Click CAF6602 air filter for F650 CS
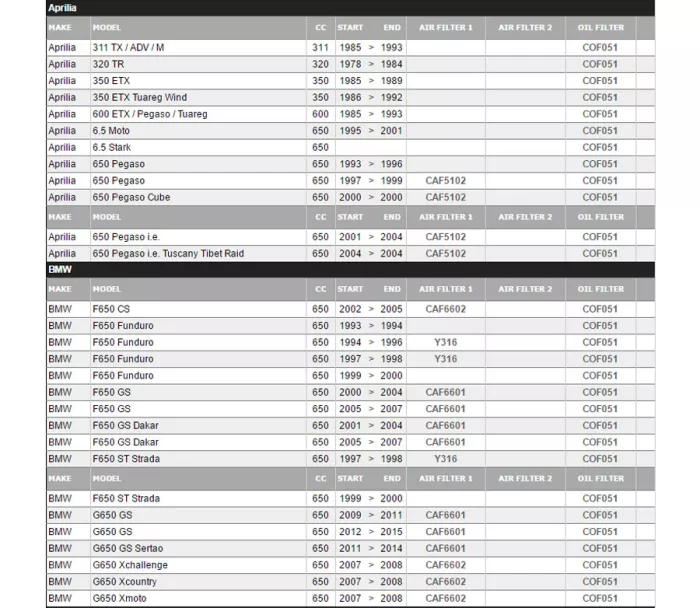The height and width of the screenshot is (608, 700). click(x=445, y=309)
